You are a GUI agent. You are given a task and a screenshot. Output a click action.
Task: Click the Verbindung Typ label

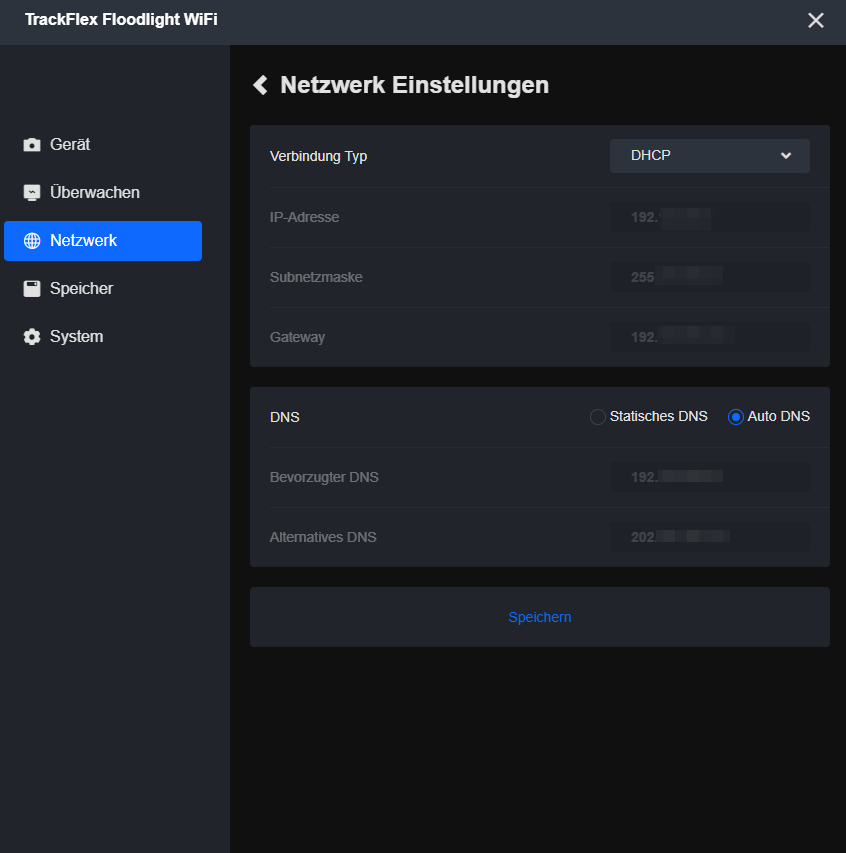click(x=318, y=157)
